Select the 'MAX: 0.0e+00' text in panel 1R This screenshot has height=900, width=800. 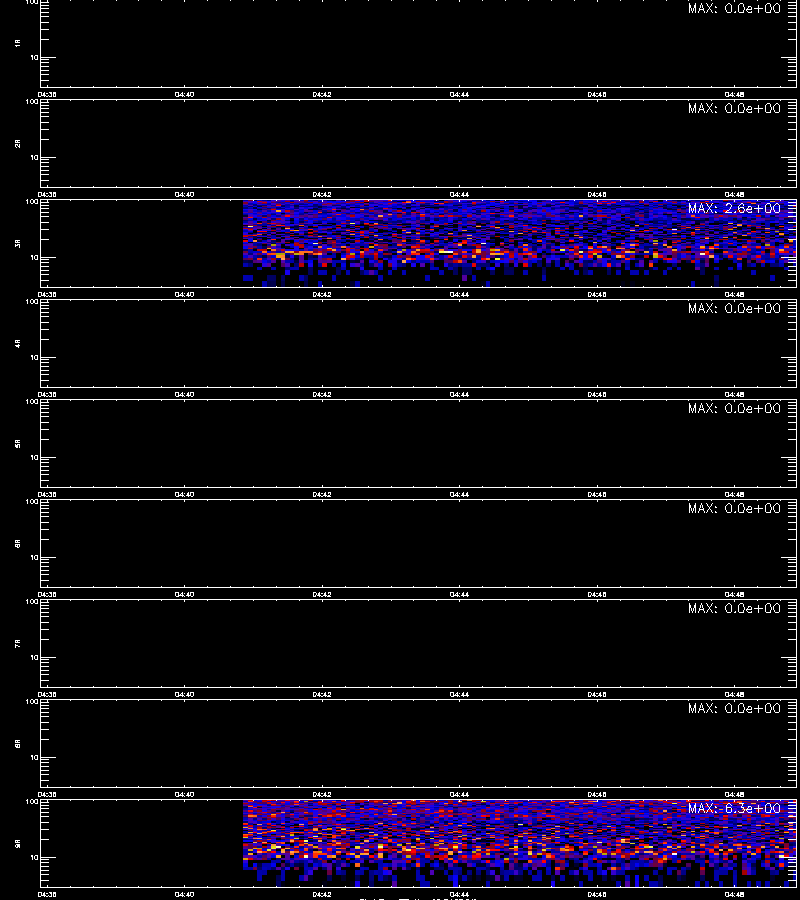734,8
